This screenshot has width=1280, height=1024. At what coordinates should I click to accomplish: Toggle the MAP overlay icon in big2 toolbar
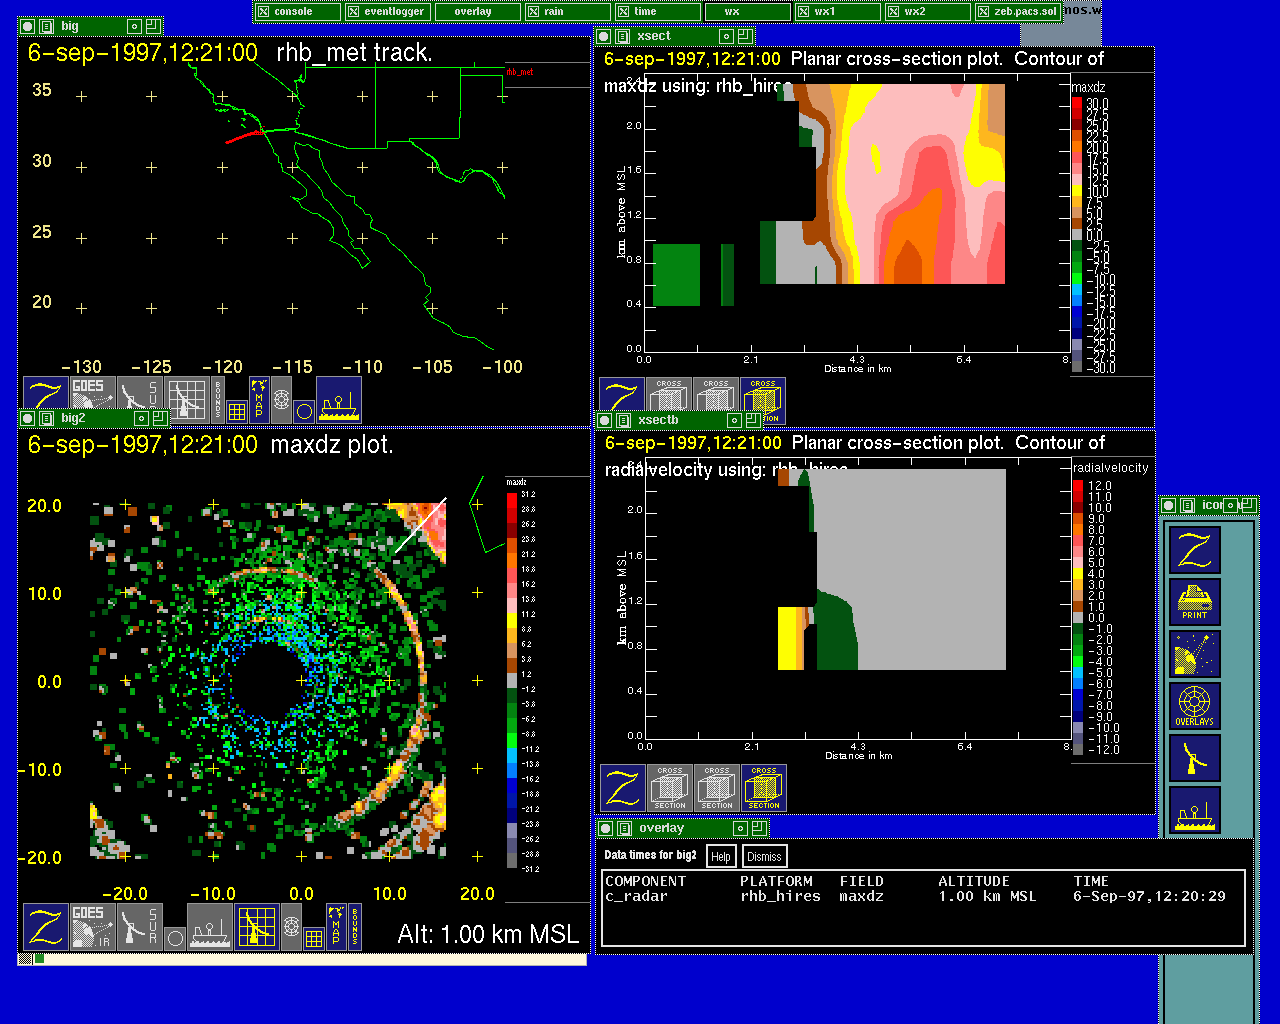(x=336, y=927)
